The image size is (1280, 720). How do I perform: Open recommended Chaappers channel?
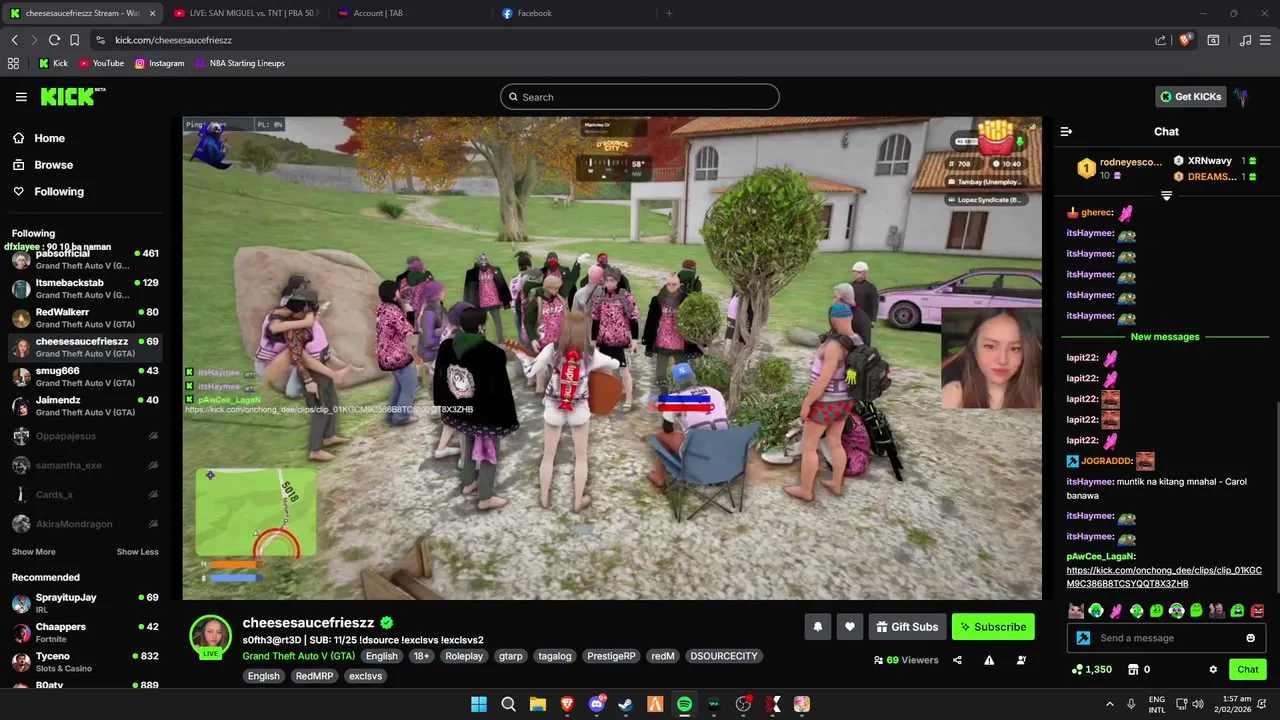pyautogui.click(x=85, y=632)
